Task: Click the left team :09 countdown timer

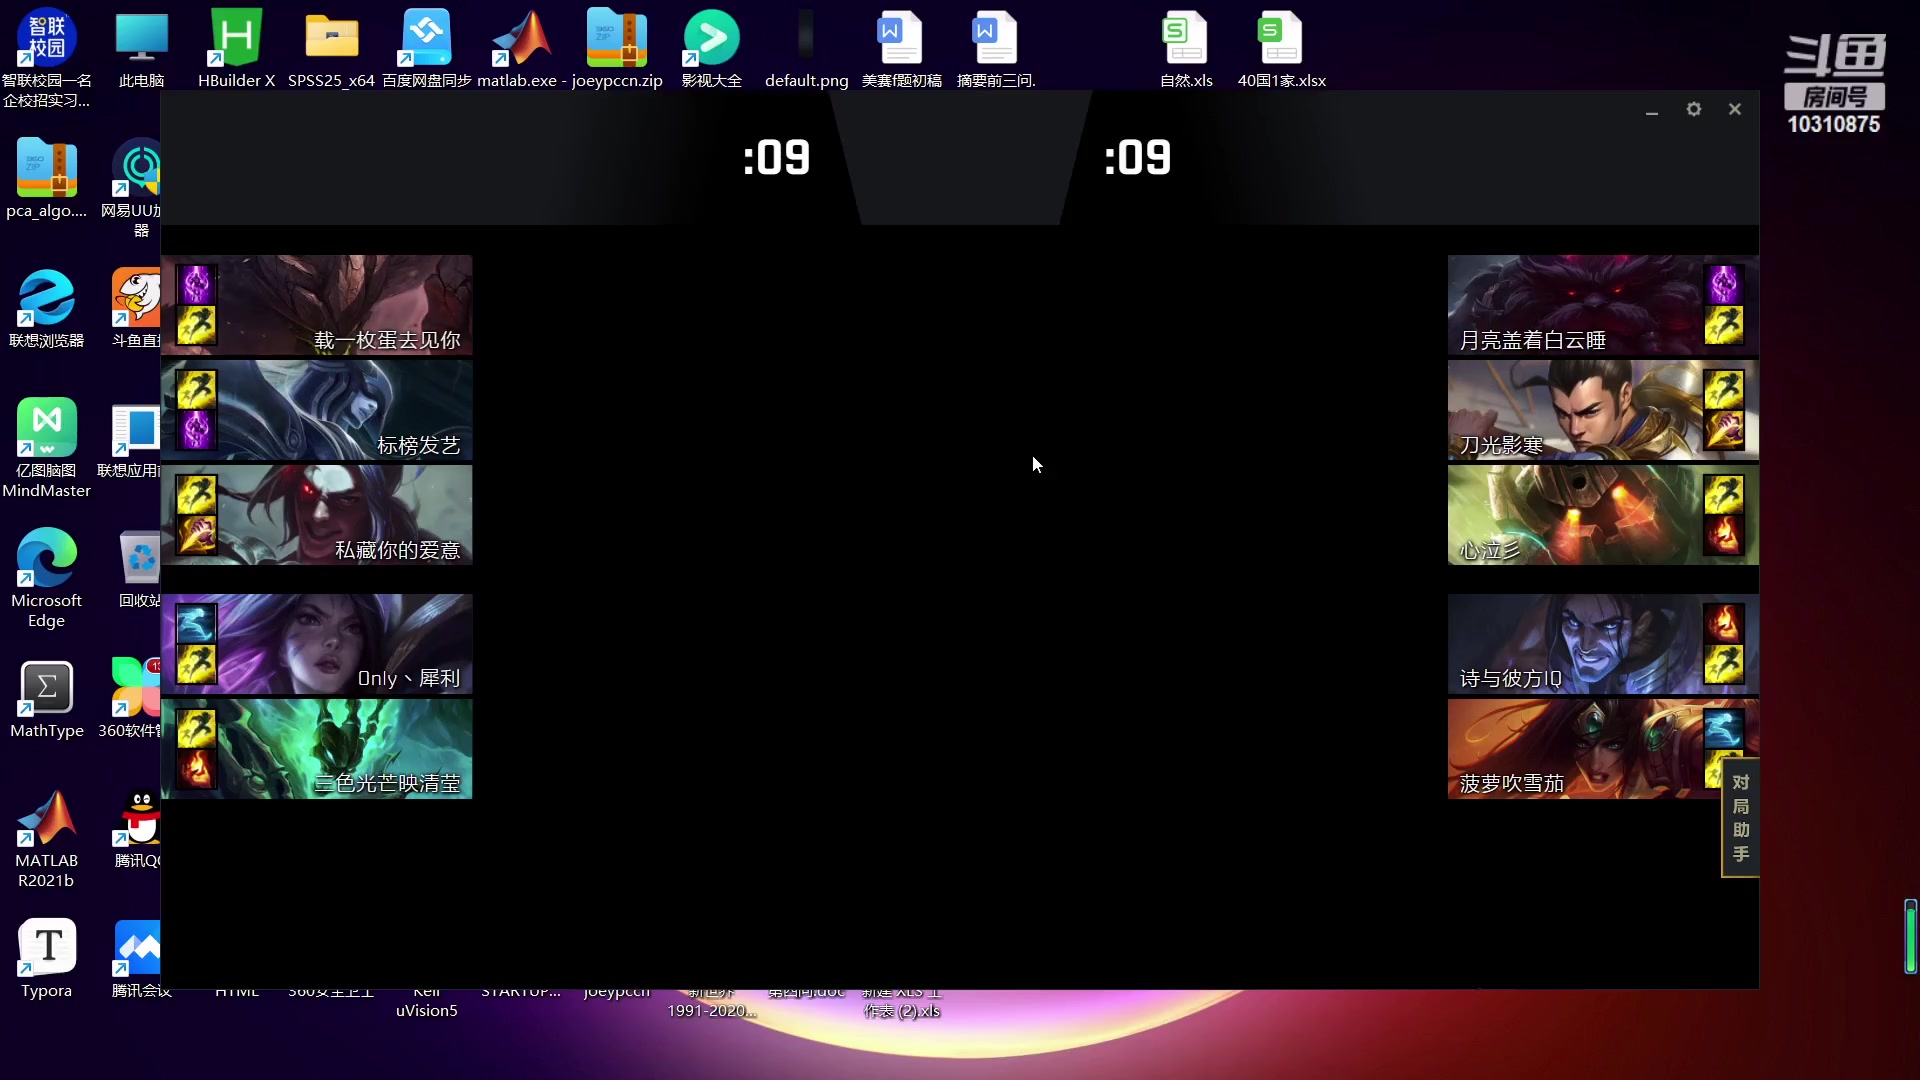Action: [x=777, y=158]
